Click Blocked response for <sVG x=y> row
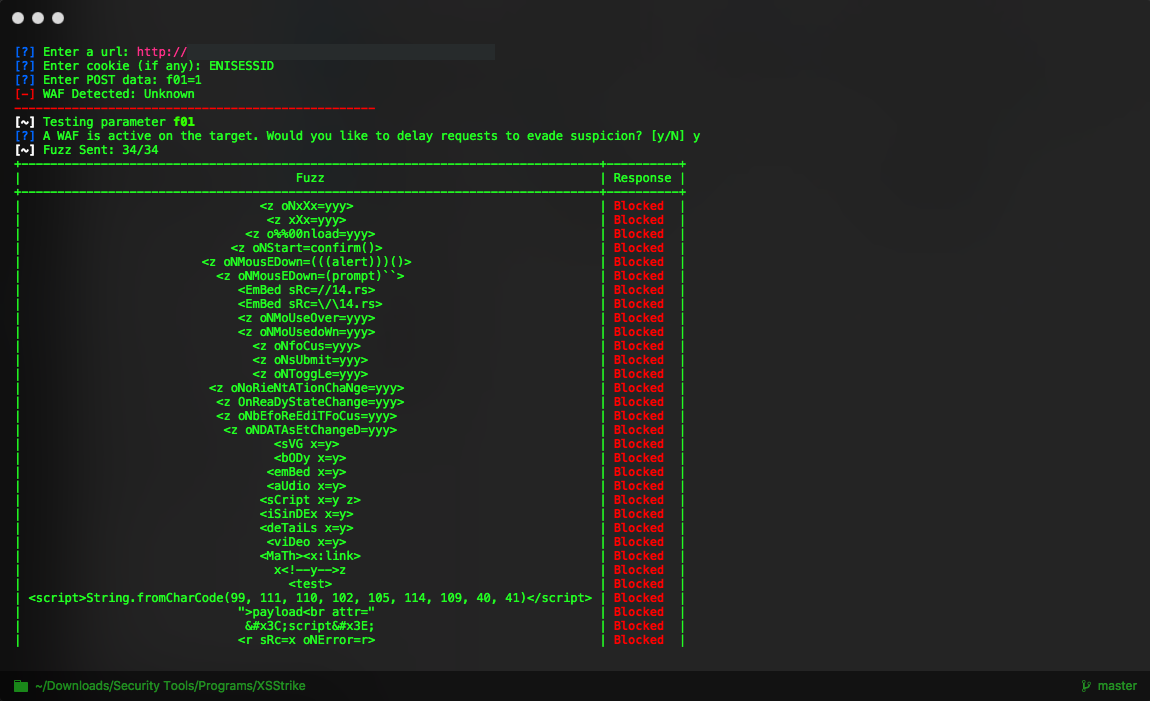1150x701 pixels. tap(638, 444)
